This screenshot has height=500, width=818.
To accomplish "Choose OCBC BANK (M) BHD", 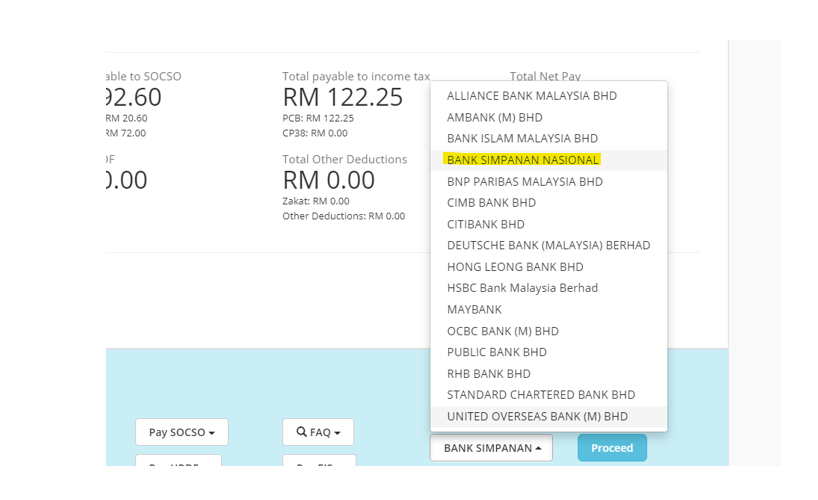I will pos(548,331).
